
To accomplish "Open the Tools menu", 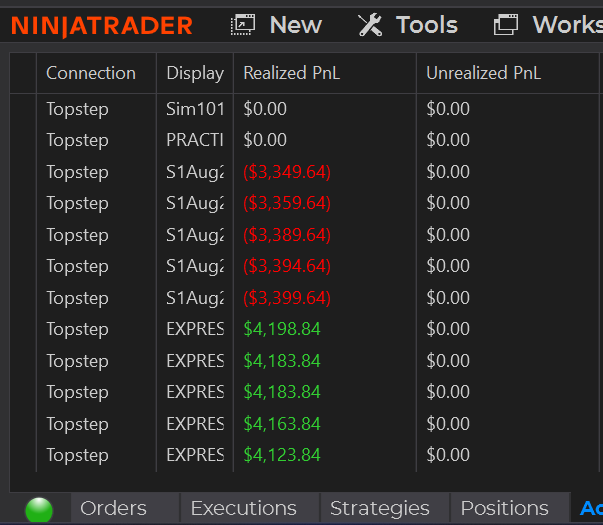I will click(427, 25).
